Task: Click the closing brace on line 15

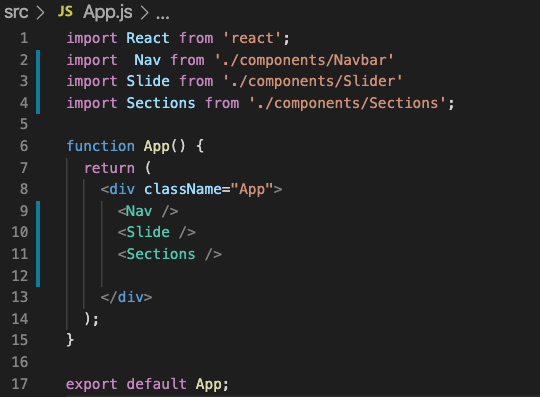Action: coord(70,340)
